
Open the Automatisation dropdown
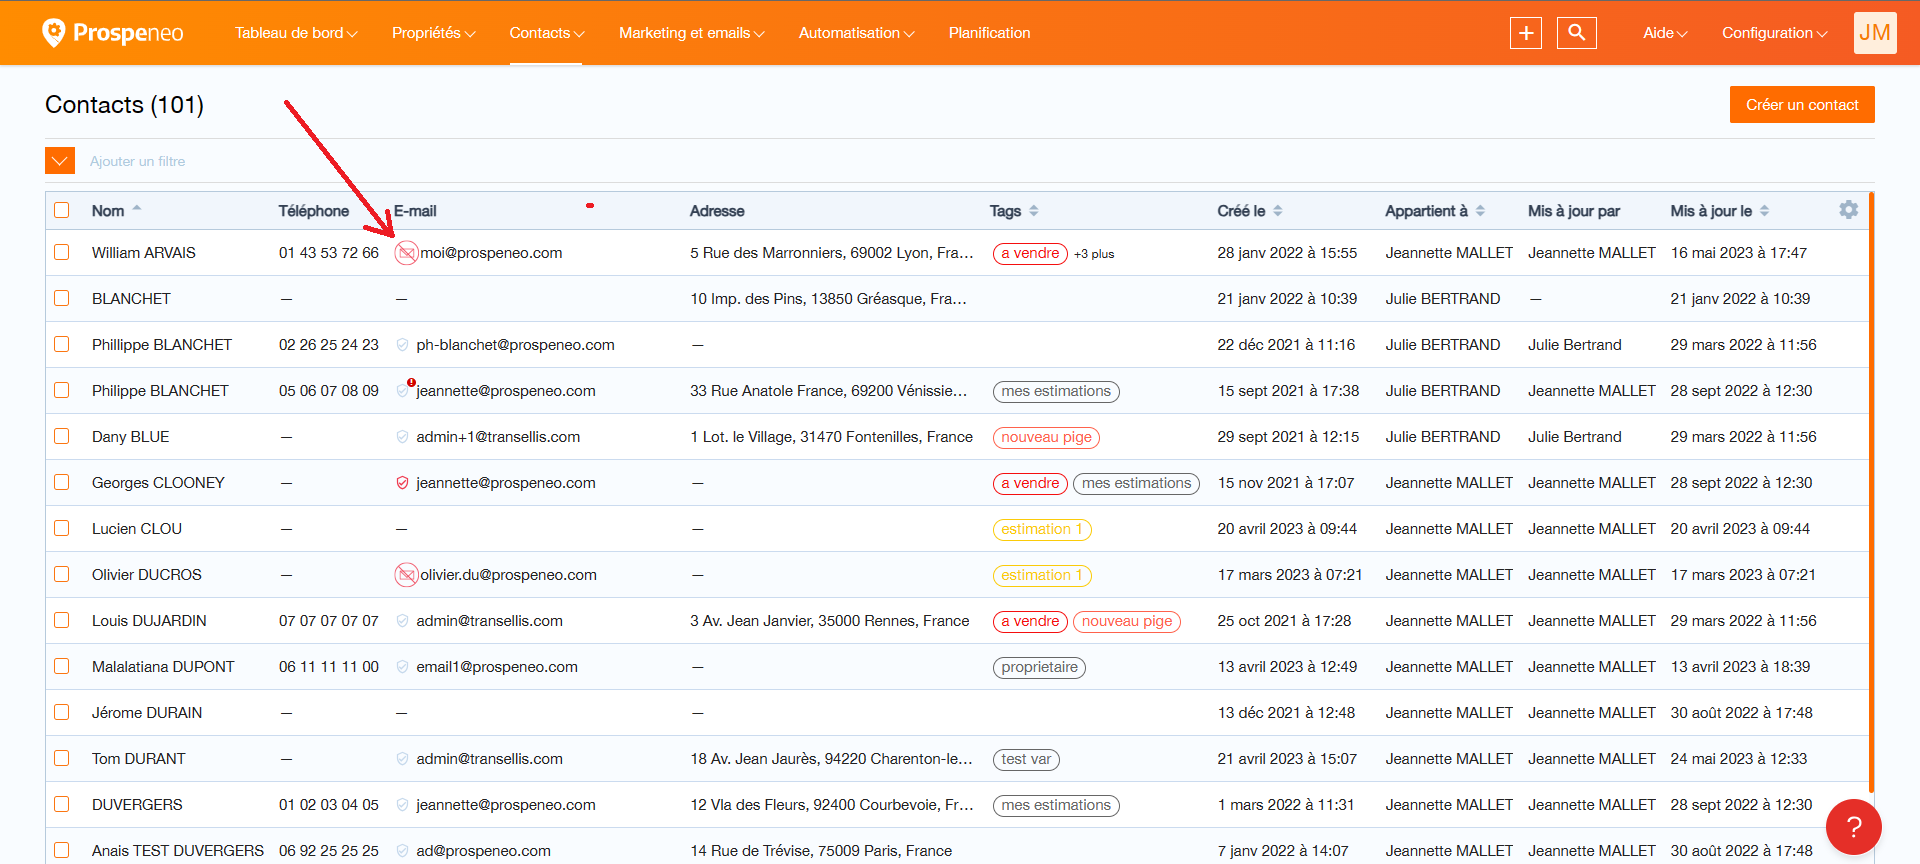(x=857, y=33)
